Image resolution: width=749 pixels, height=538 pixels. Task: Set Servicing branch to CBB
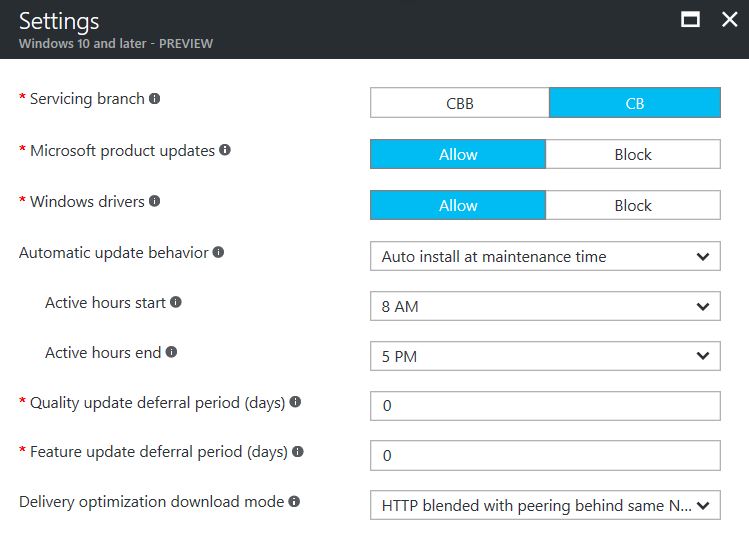point(460,103)
